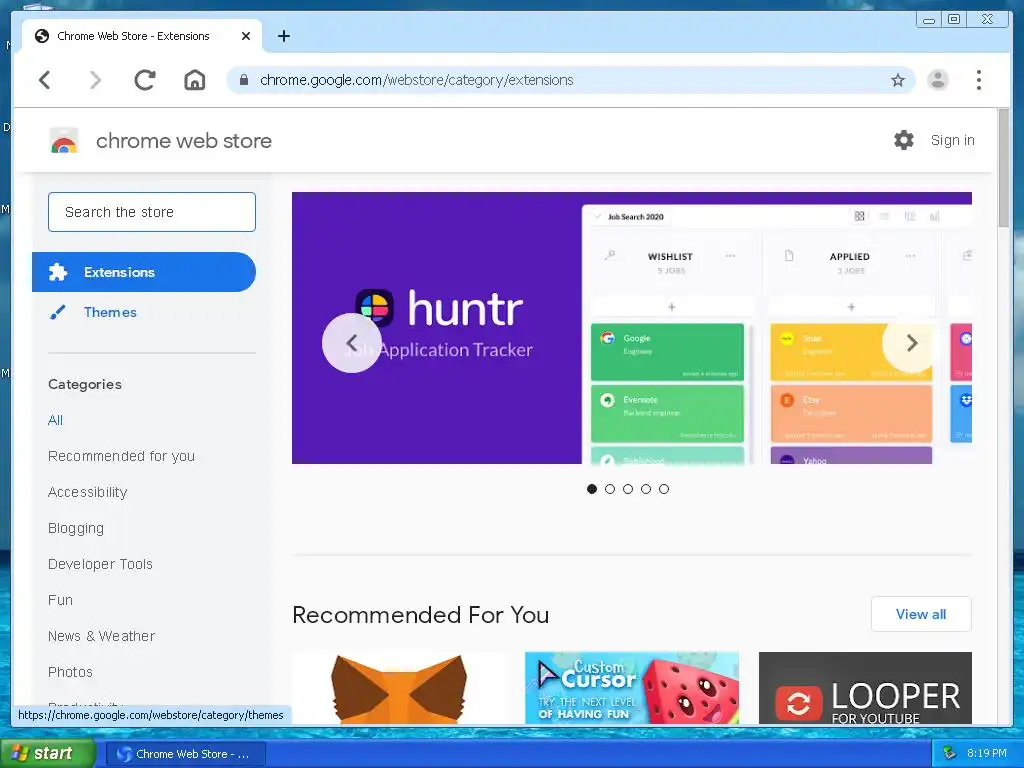
Task: Focus the Search the store field
Action: pos(152,212)
